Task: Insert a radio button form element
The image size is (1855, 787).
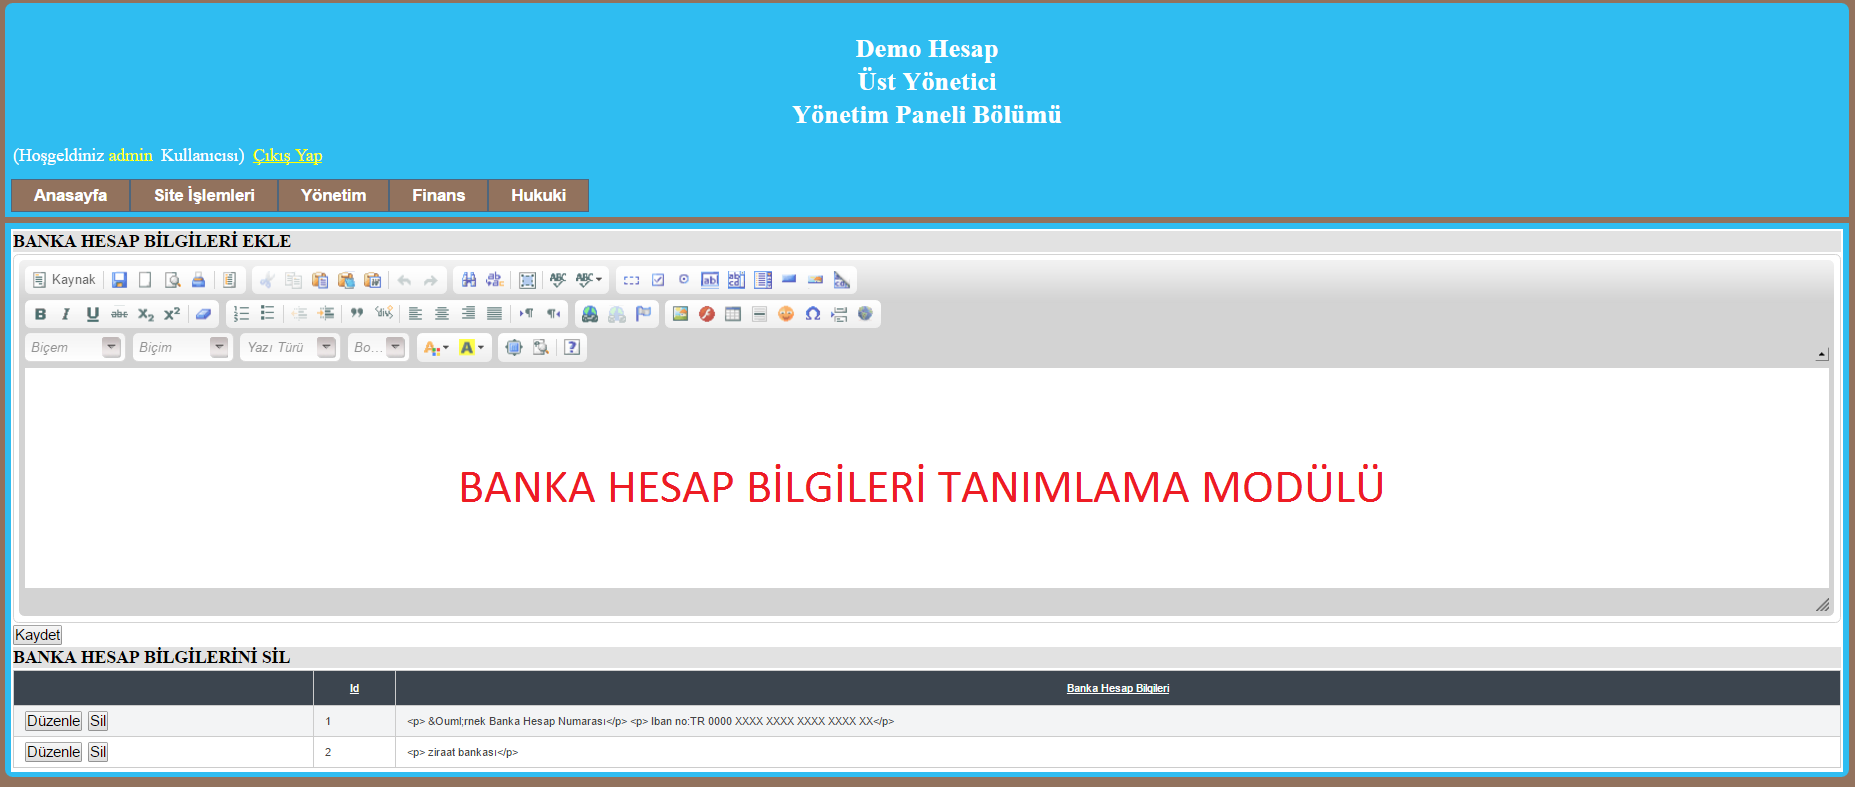Action: (684, 280)
